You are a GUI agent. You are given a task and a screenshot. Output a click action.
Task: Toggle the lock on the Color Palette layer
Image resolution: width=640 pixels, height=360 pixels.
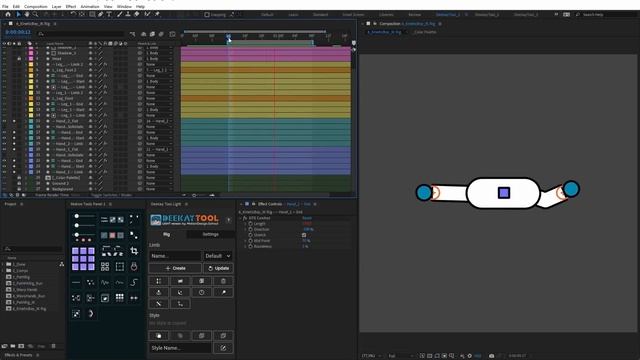pos(19,178)
